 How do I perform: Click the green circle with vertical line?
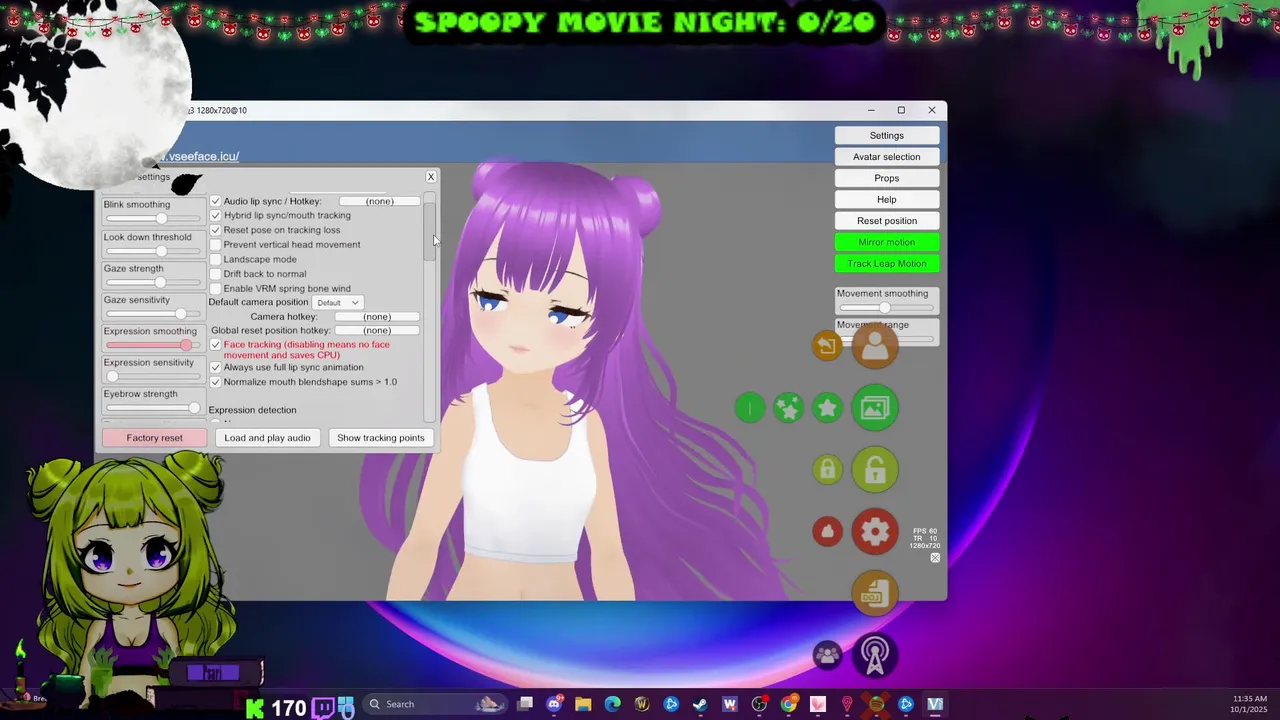750,408
